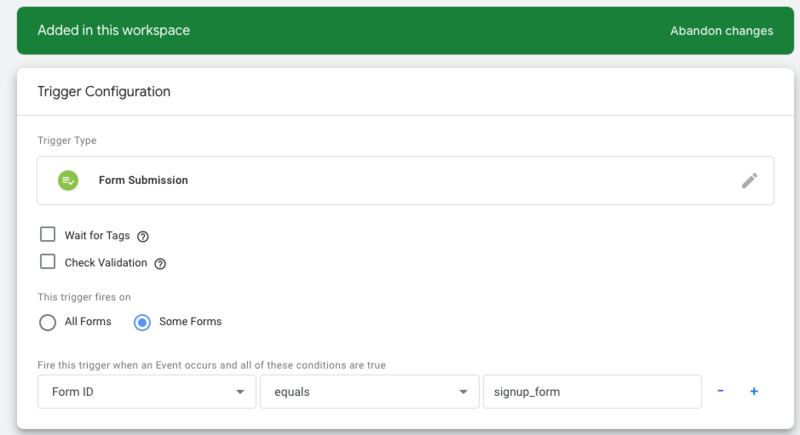Select the Some Forms radio button
Viewport: 800px width, 435px height.
point(142,322)
